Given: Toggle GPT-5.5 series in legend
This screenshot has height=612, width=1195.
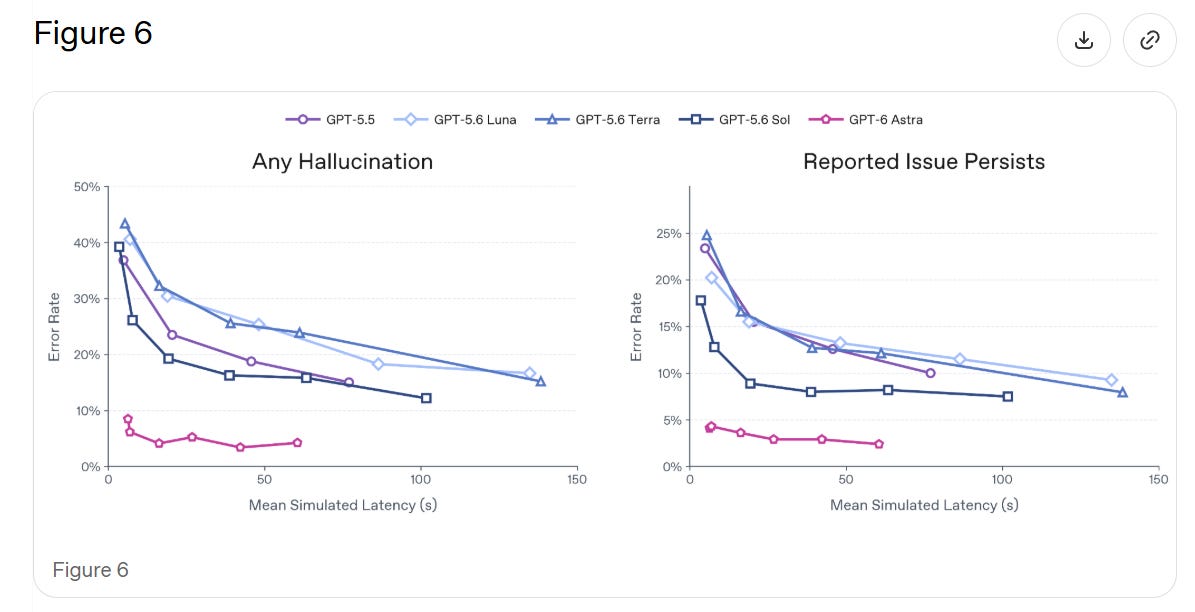Looking at the screenshot, I should pos(331,120).
